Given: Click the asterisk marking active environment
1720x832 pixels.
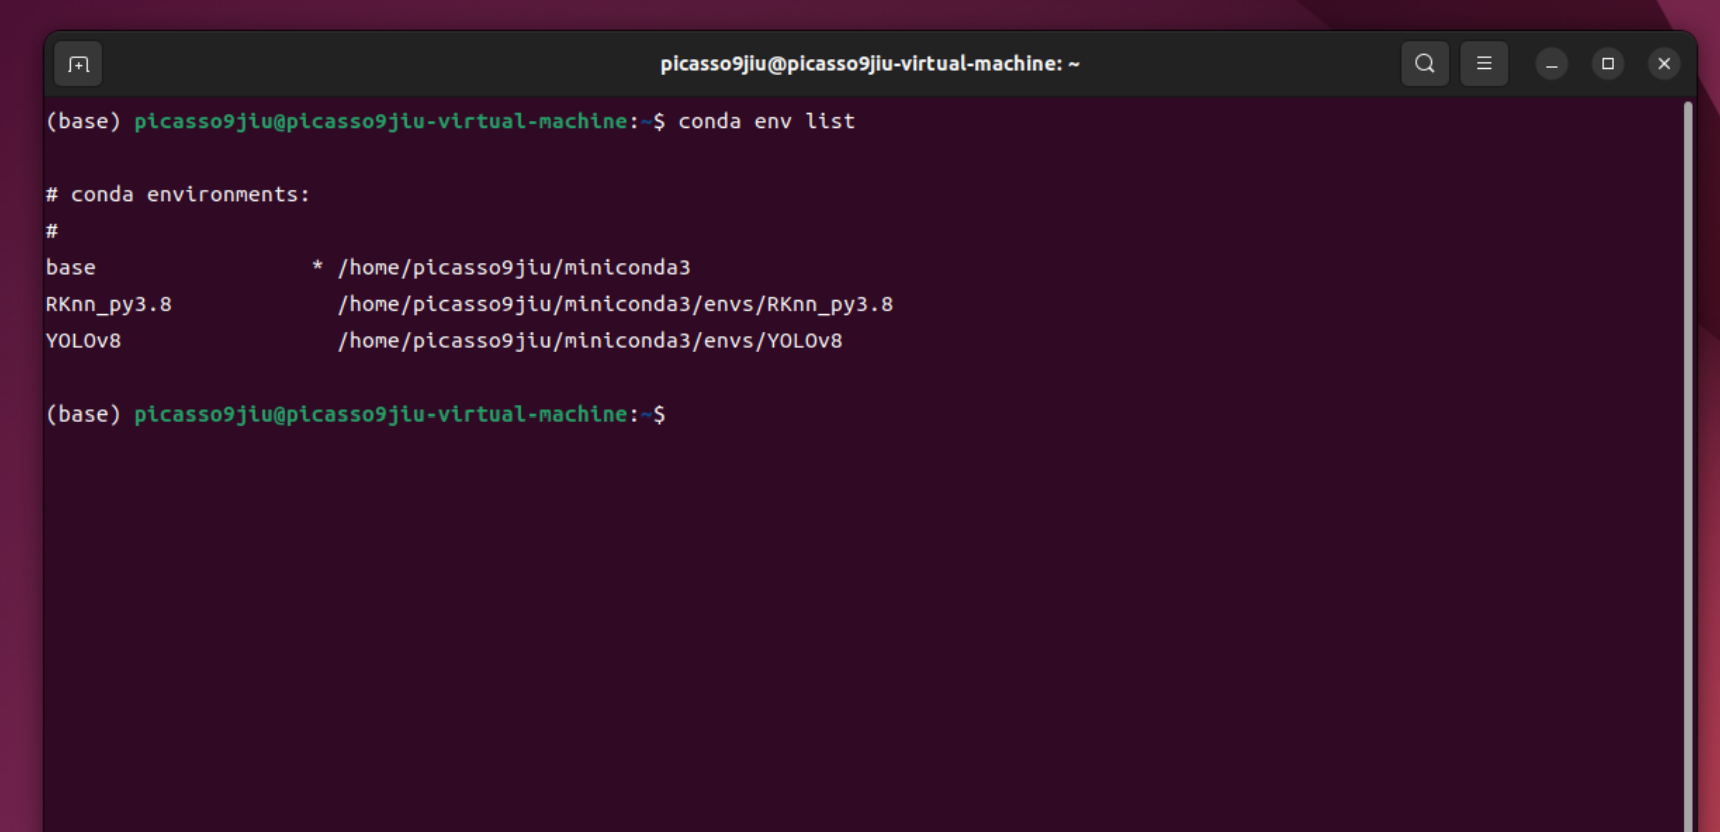Looking at the screenshot, I should [317, 266].
